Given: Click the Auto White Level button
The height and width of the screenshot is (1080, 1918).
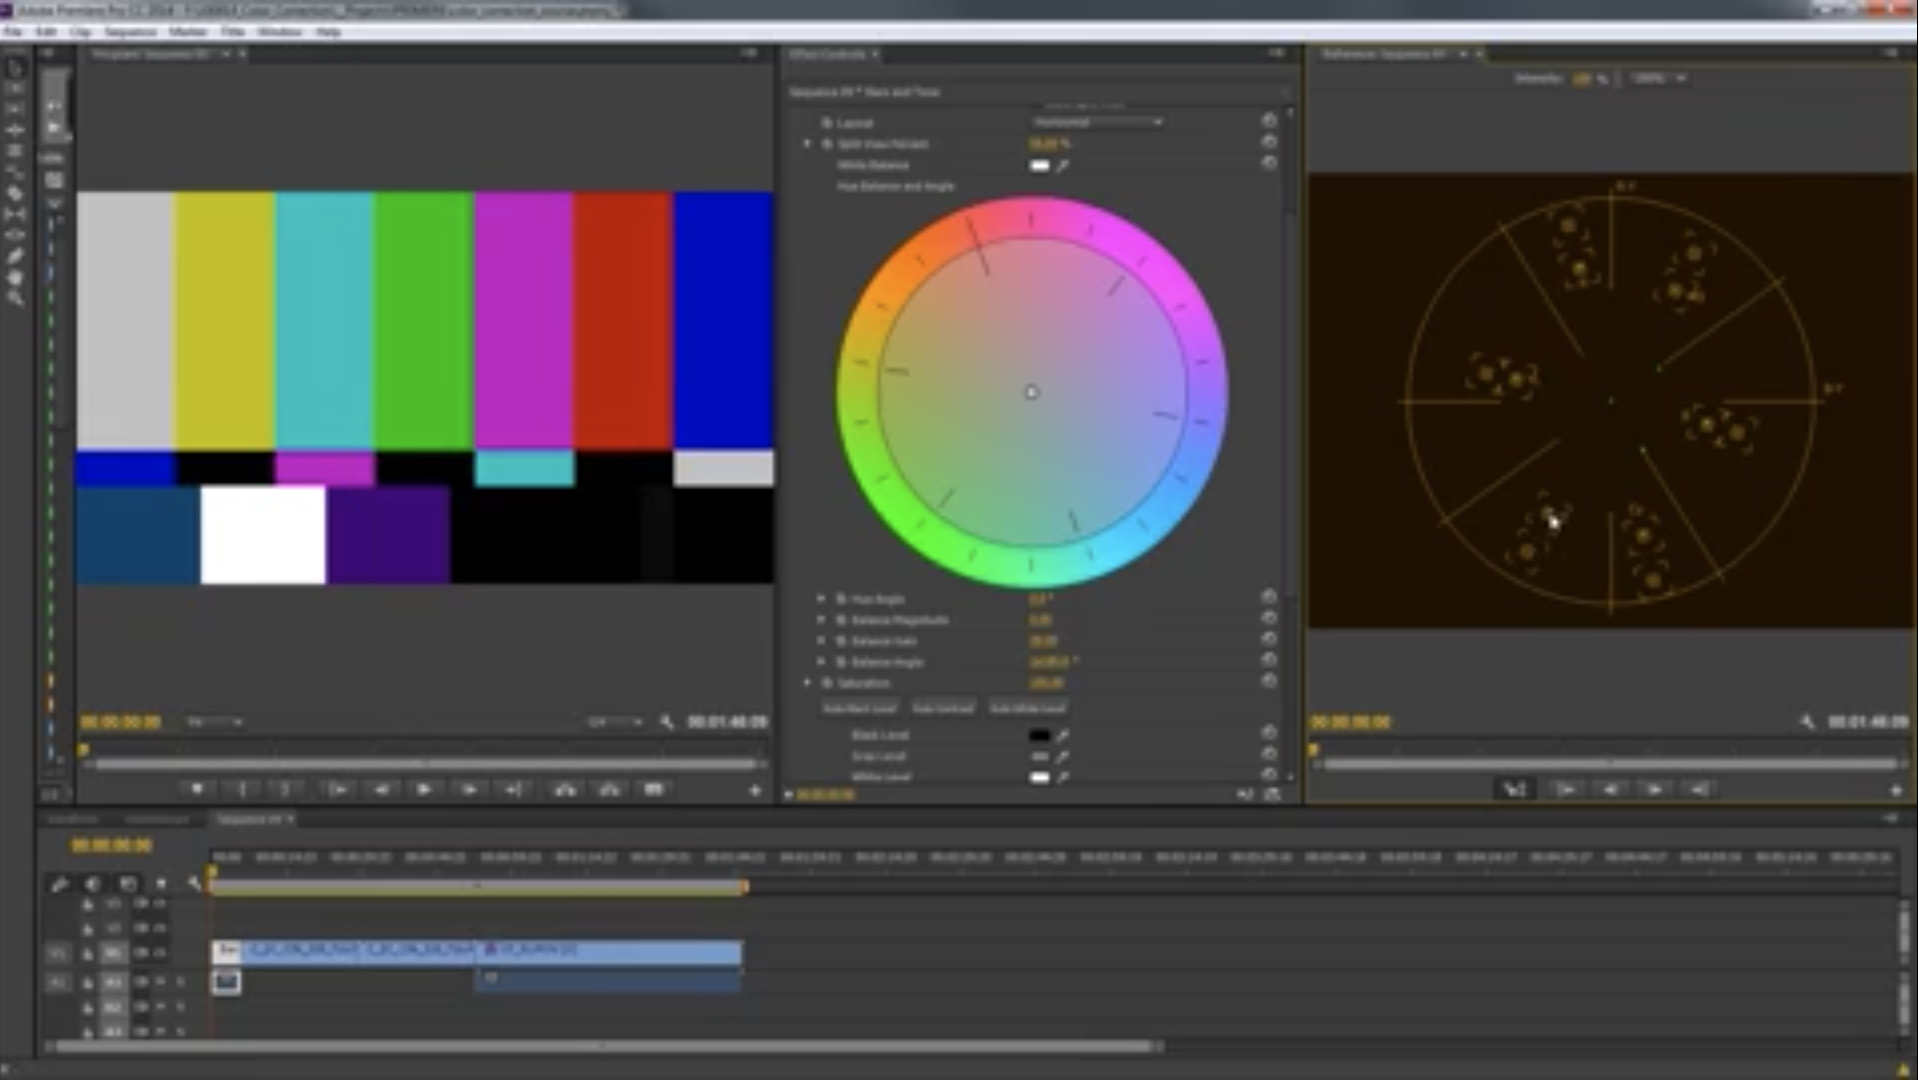Looking at the screenshot, I should point(1027,707).
